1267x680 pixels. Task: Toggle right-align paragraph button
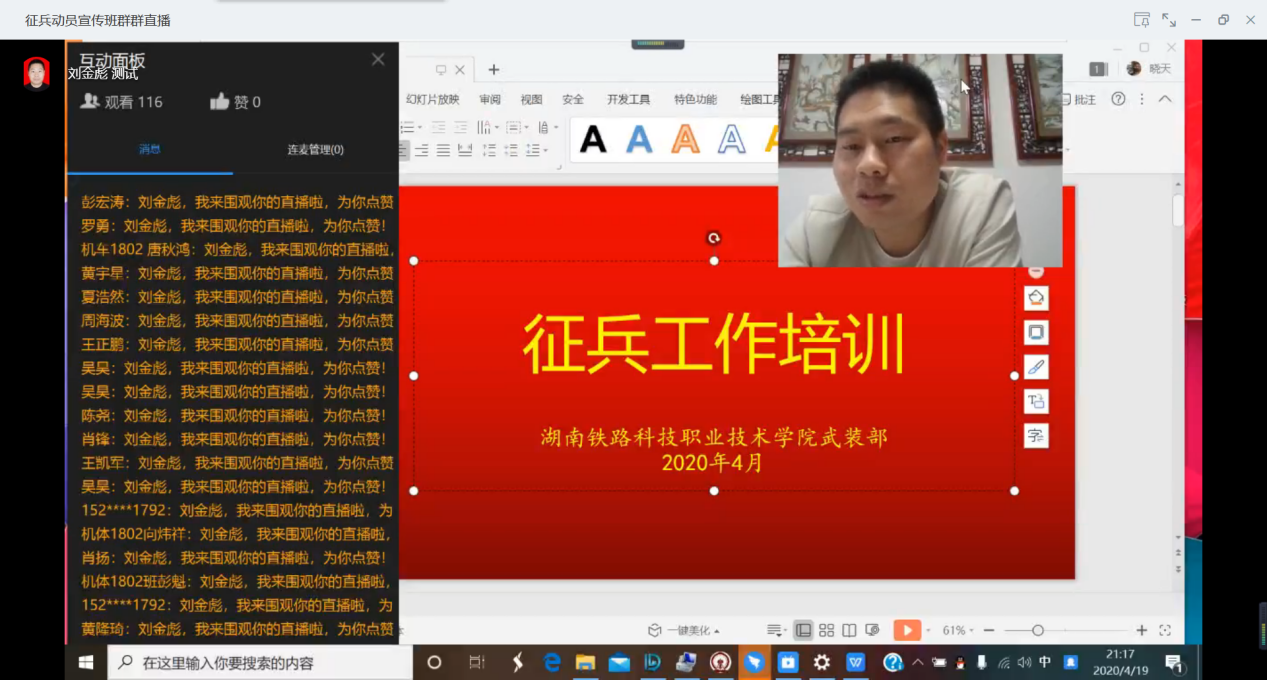coord(422,151)
